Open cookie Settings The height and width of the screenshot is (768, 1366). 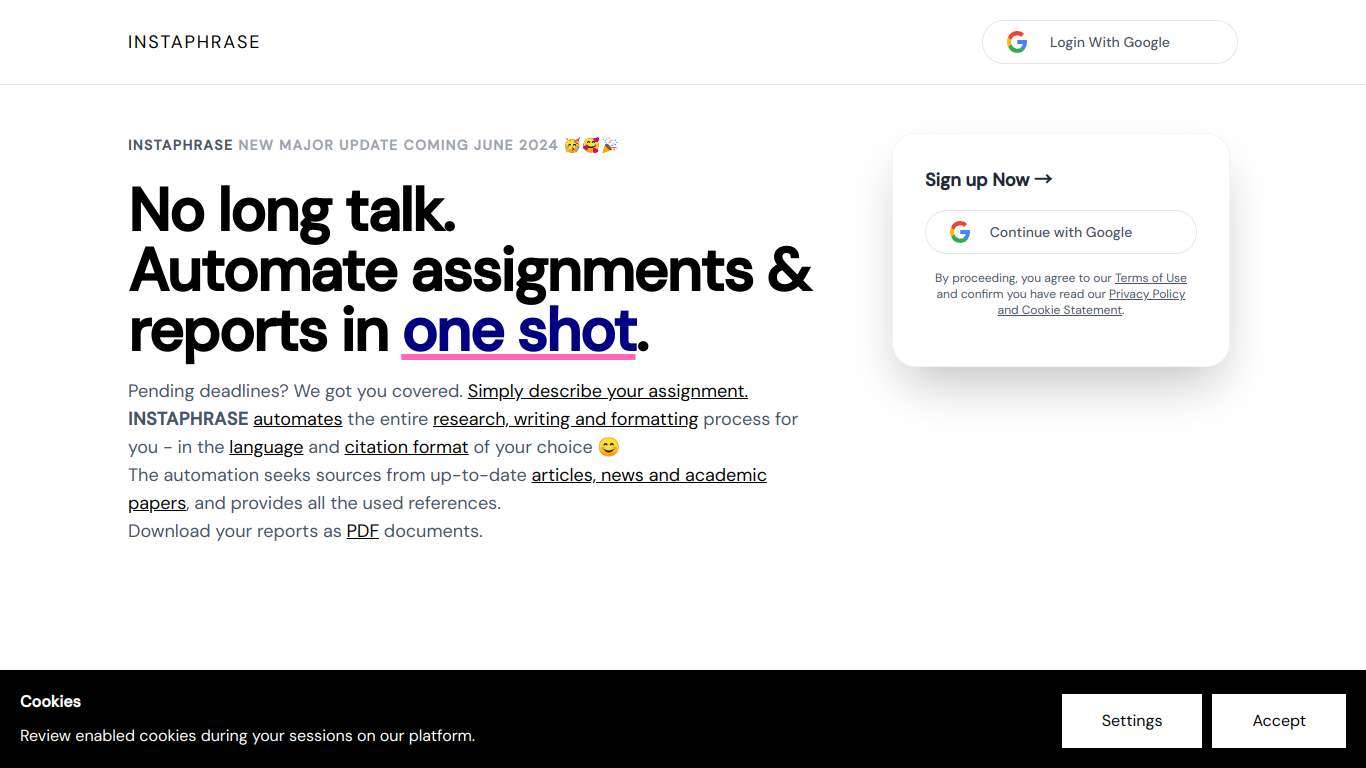1132,721
